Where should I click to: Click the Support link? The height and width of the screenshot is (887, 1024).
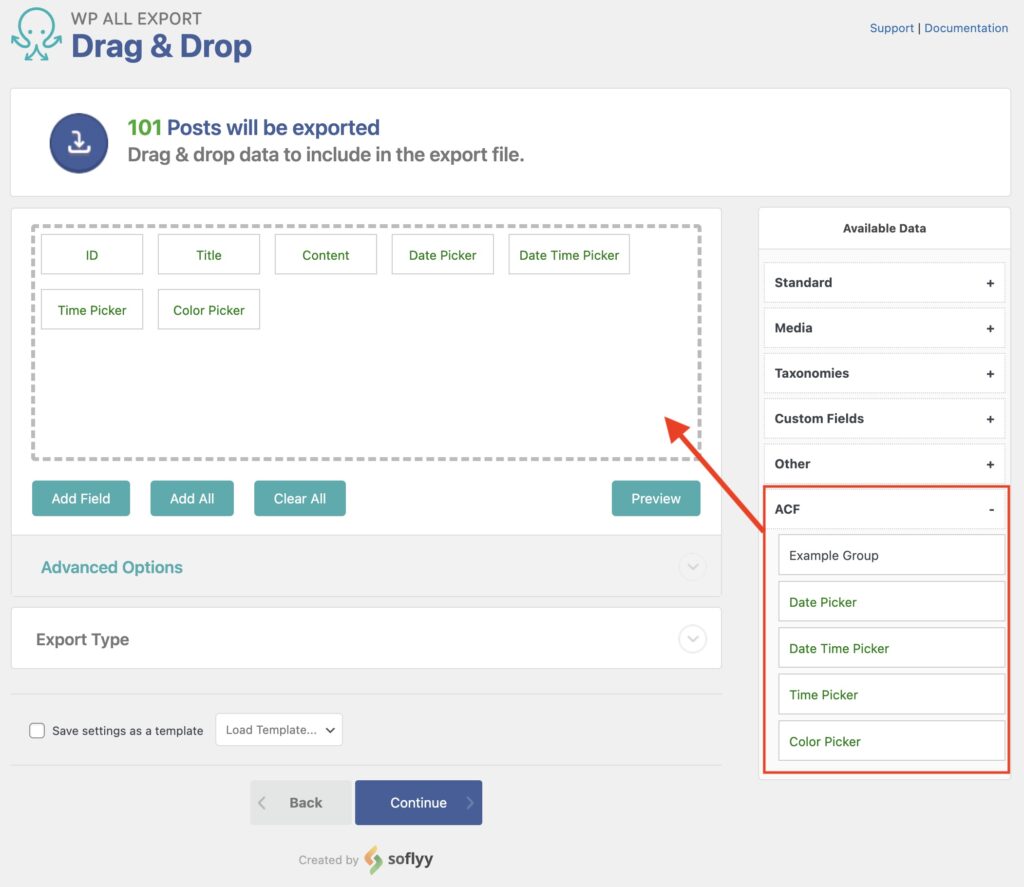point(891,28)
